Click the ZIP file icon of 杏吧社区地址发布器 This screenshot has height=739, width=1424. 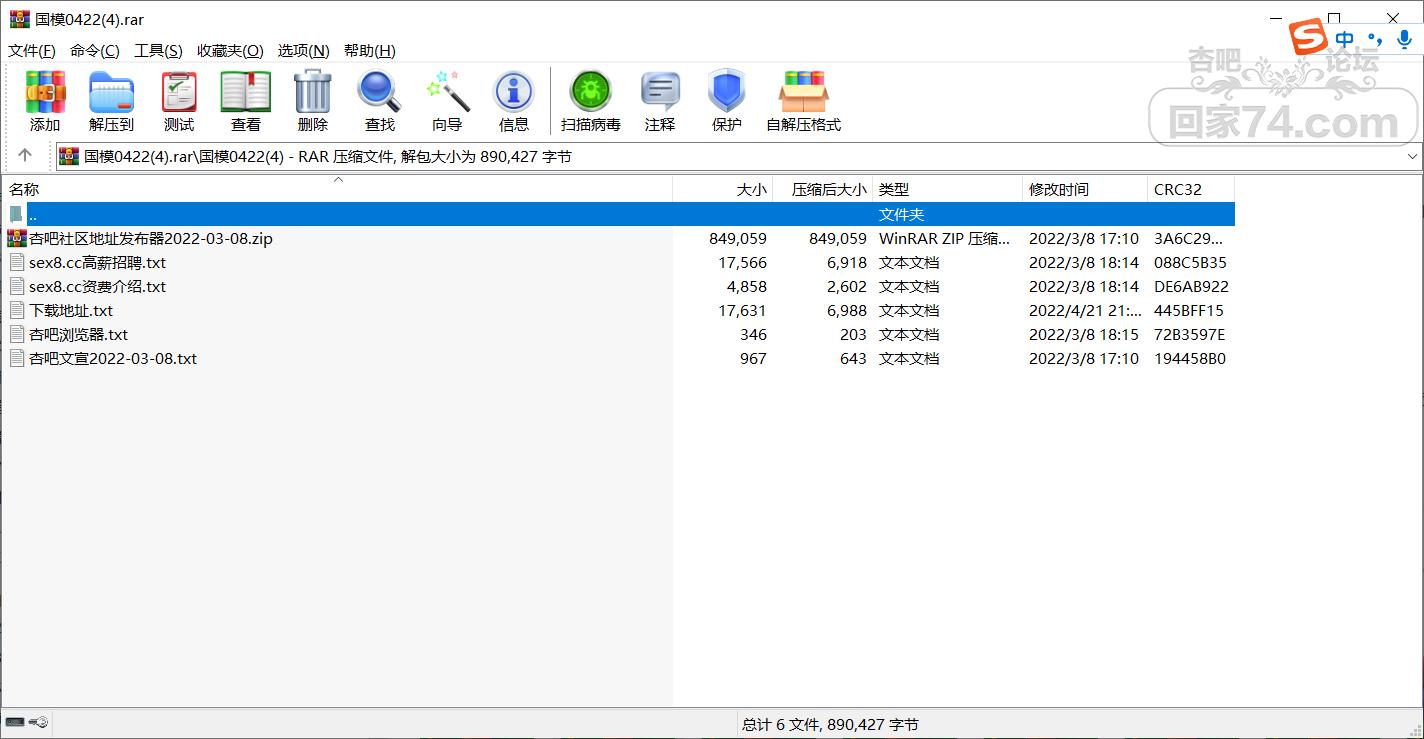pyautogui.click(x=16, y=238)
